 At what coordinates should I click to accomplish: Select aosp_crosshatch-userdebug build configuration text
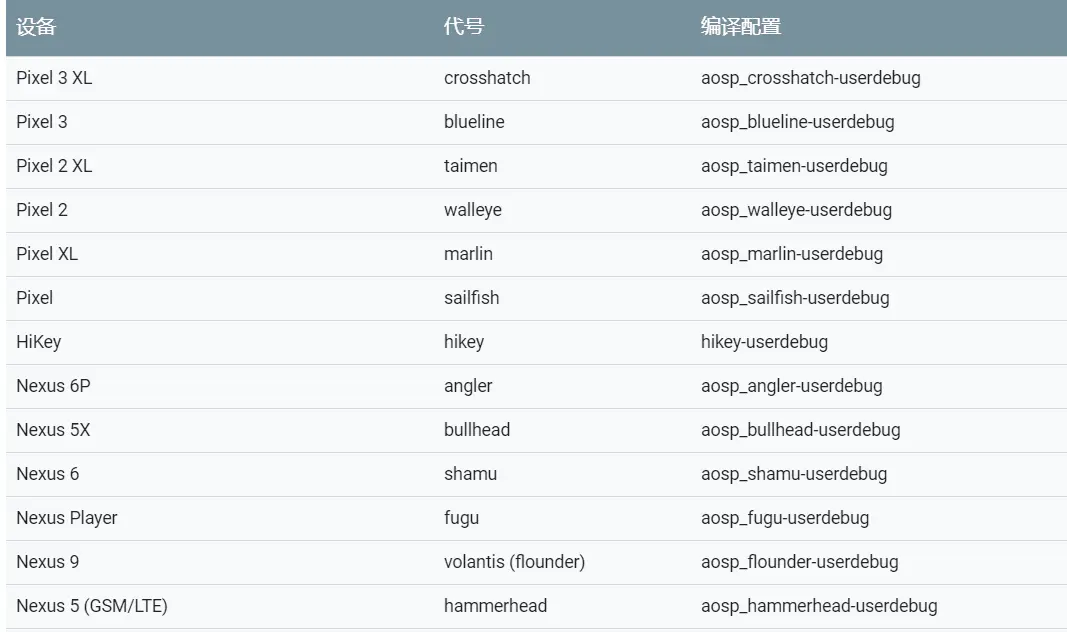[x=810, y=78]
